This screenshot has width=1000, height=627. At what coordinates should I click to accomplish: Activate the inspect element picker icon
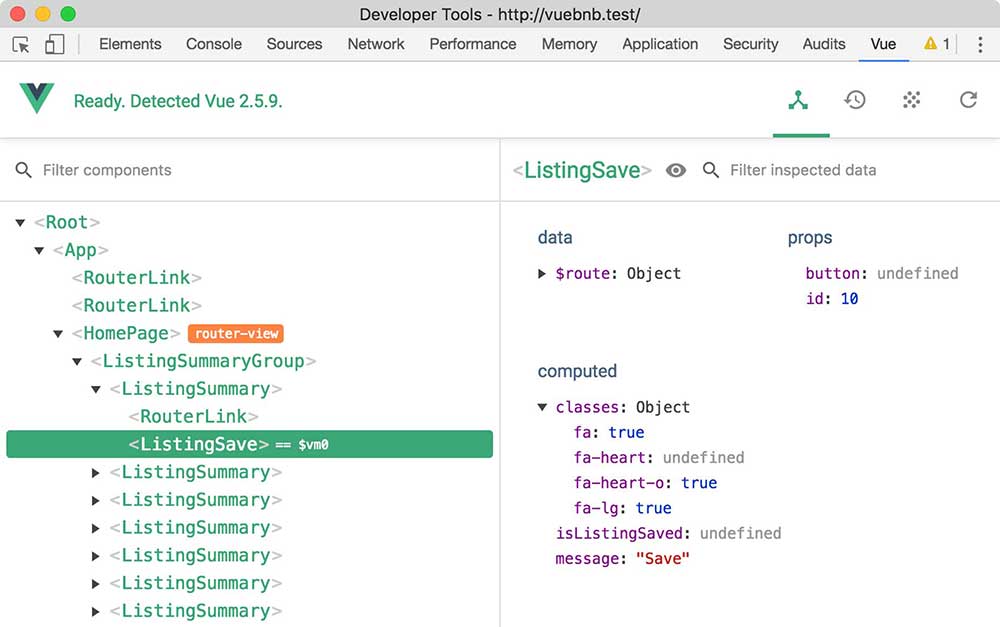[21, 45]
